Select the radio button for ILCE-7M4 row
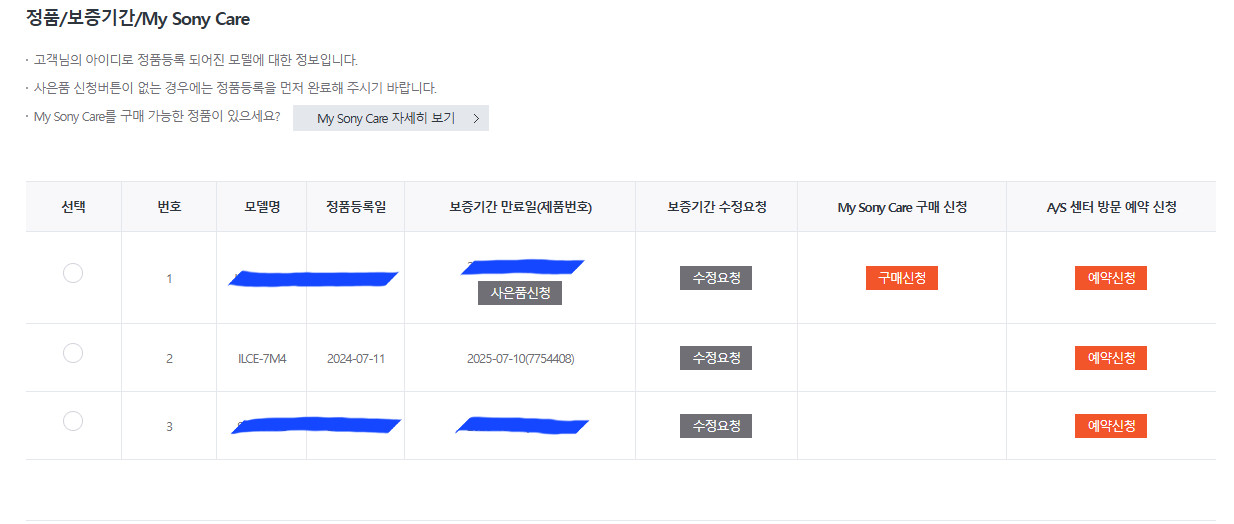The image size is (1234, 524). coord(73,353)
